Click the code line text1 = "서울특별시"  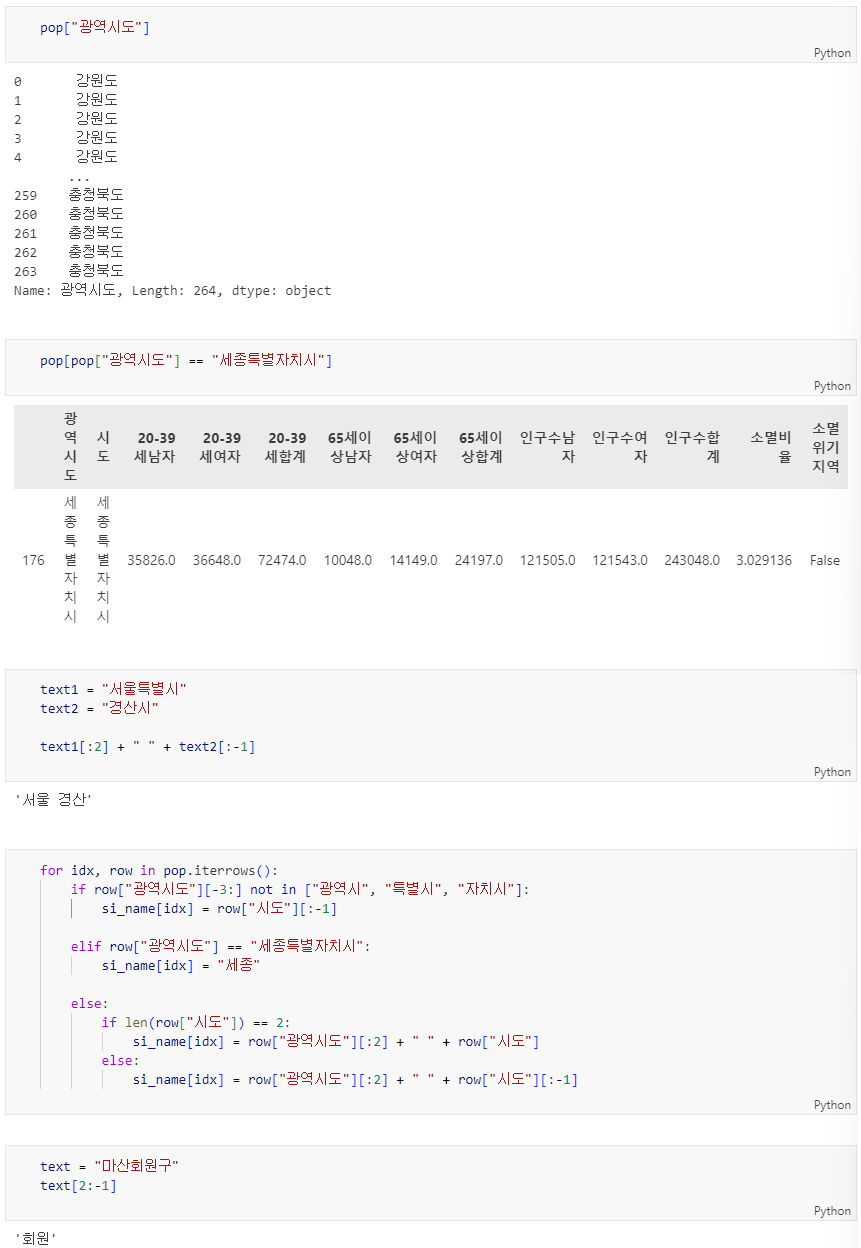[113, 689]
